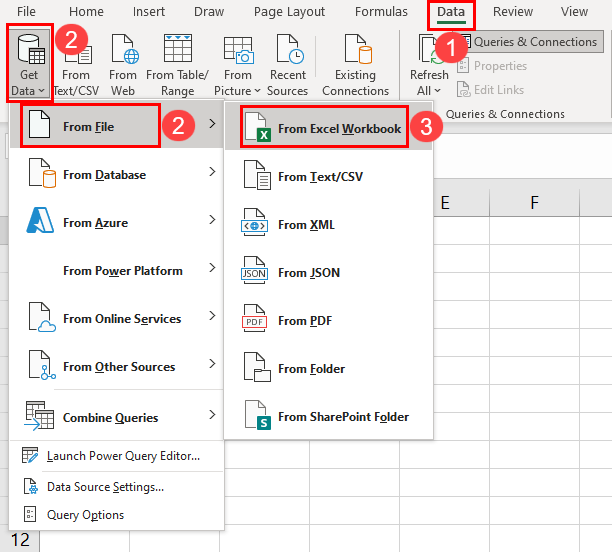Select the Data tab
612x552 pixels.
(x=451, y=12)
